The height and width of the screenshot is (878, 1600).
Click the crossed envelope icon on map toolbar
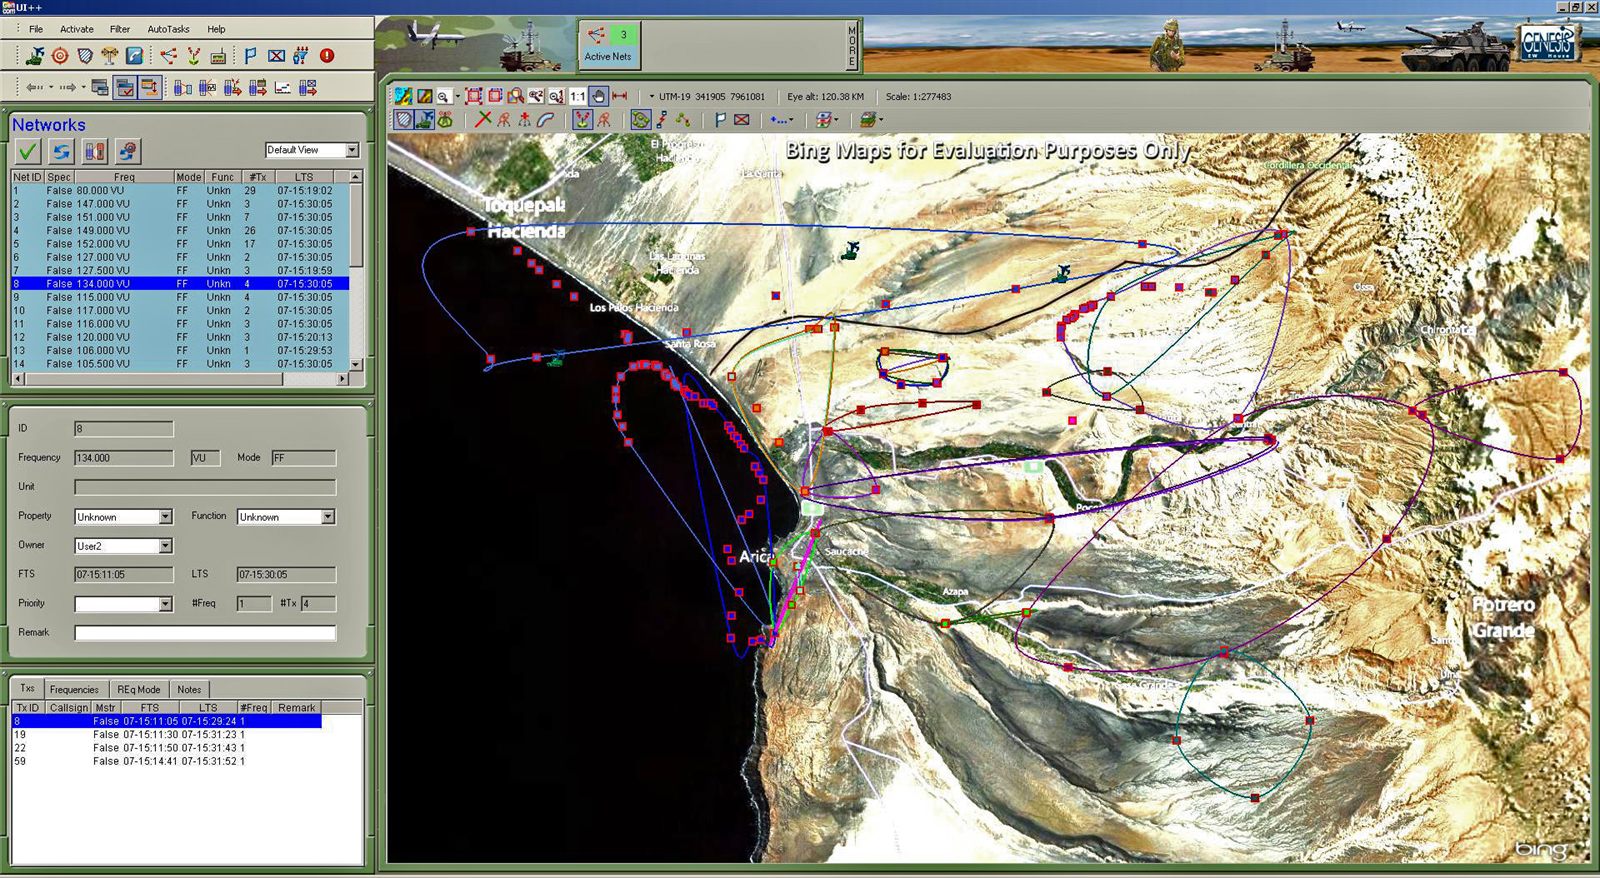pyautogui.click(x=742, y=120)
